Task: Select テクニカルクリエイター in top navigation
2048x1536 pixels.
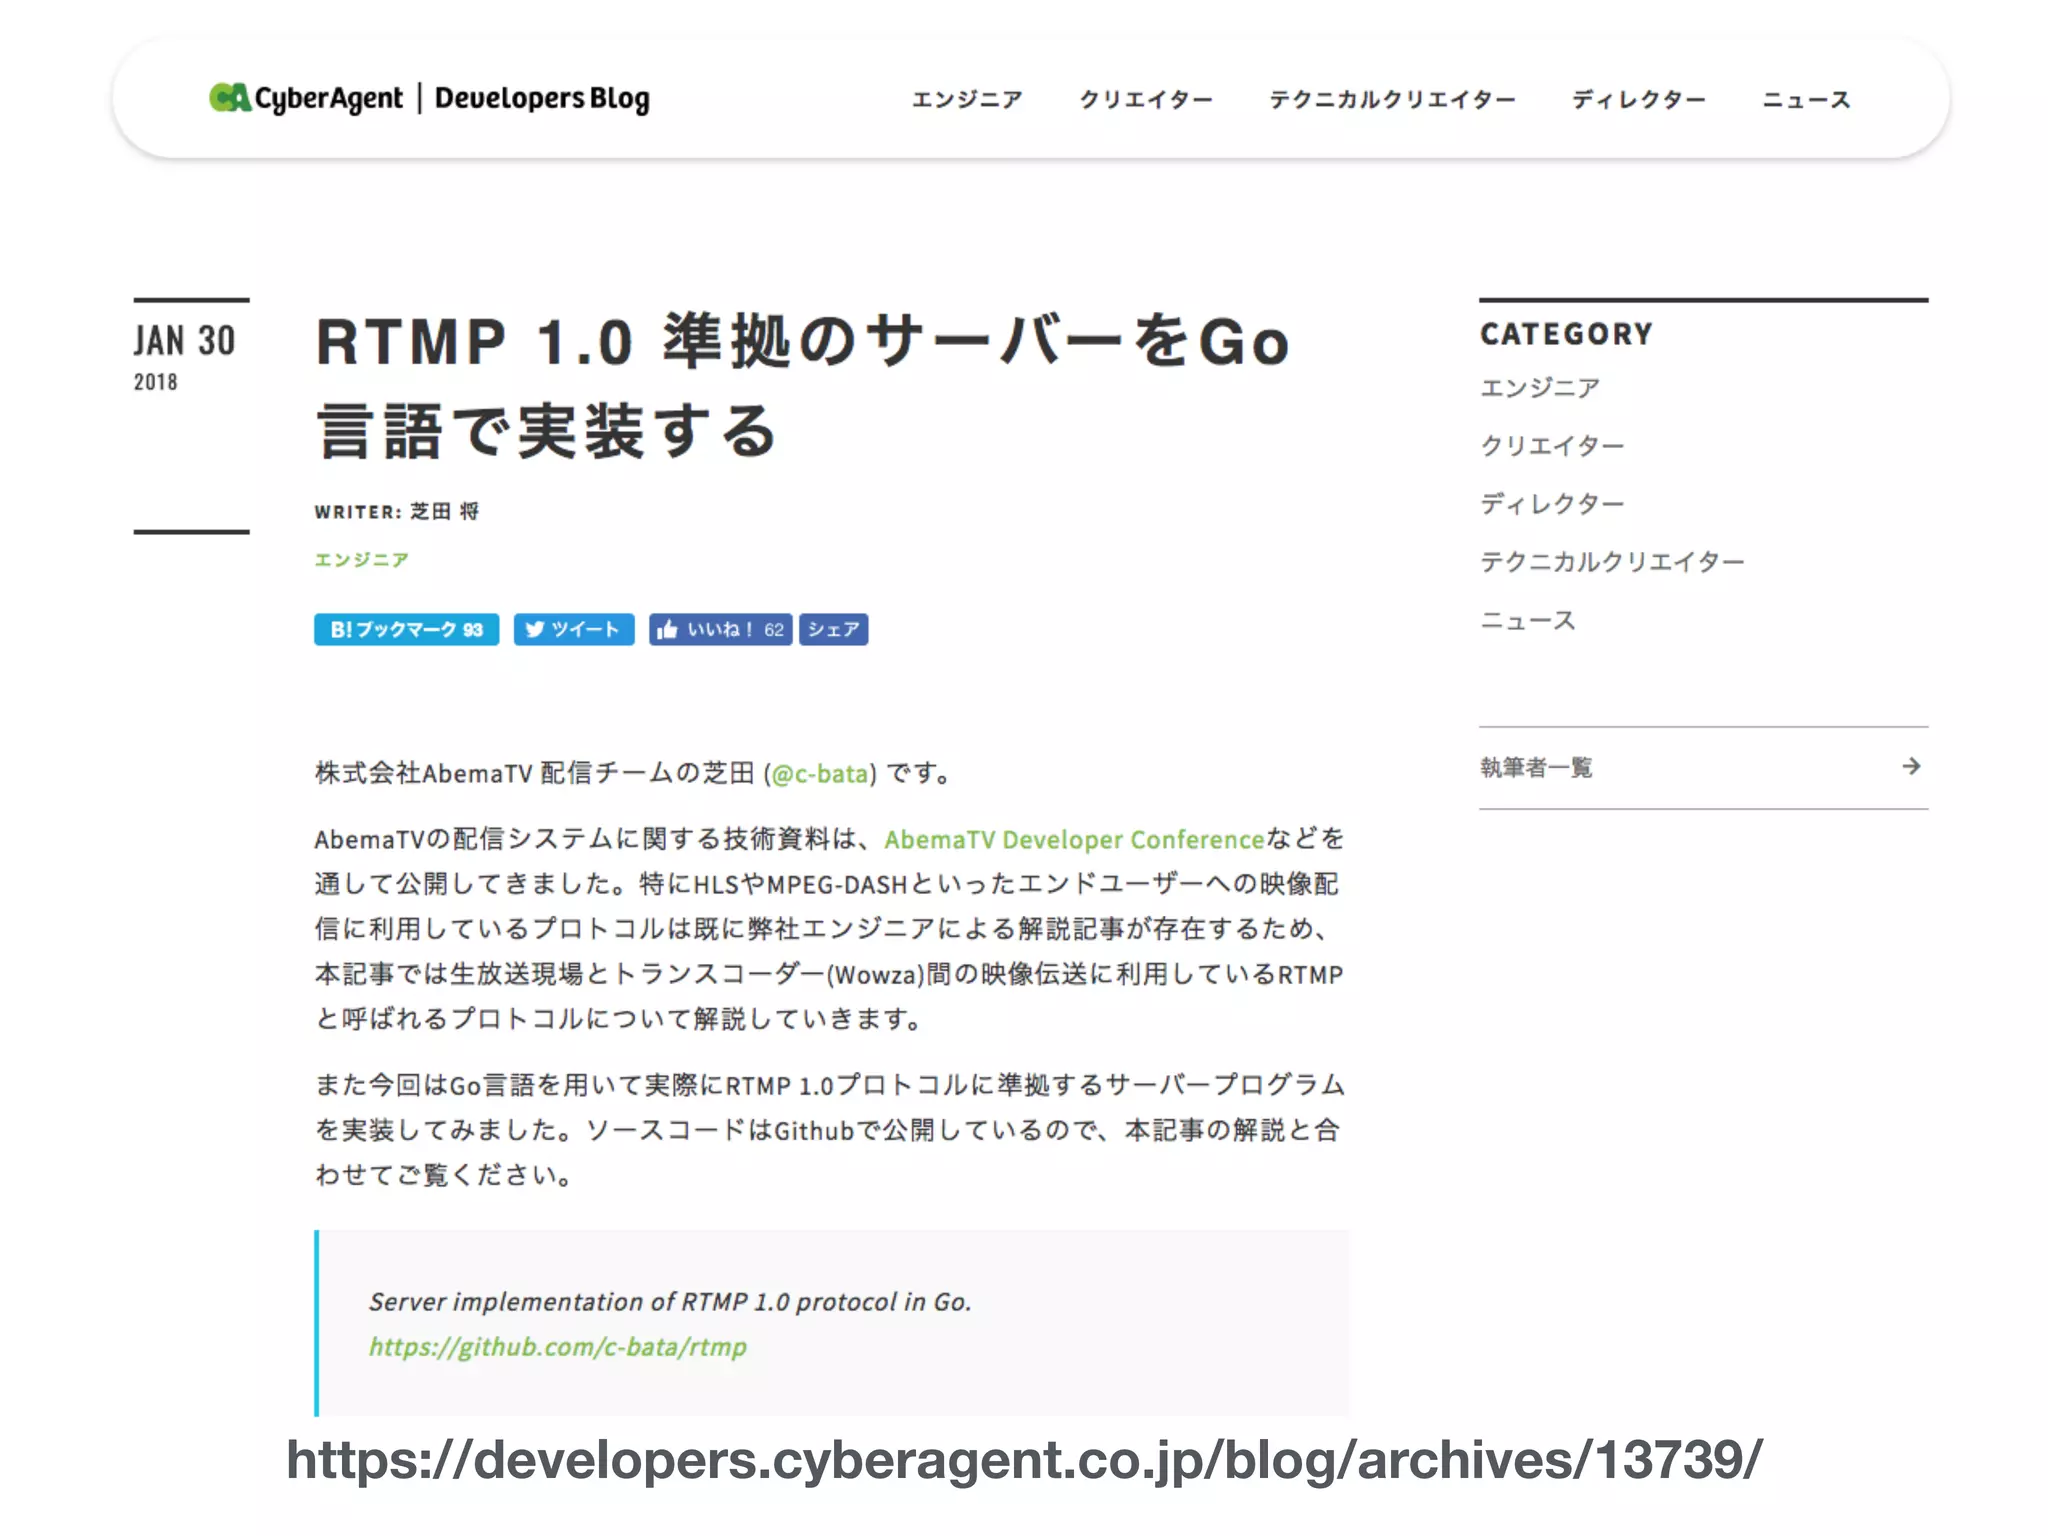Action: pos(1392,100)
